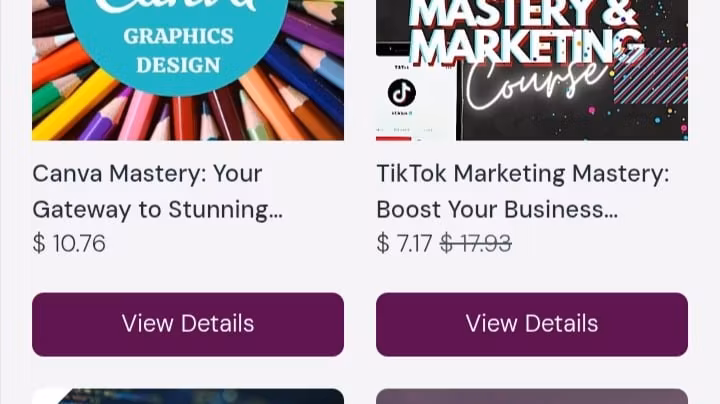Click the discounted $ 7.17 price
720x404 pixels.
pyautogui.click(x=404, y=243)
